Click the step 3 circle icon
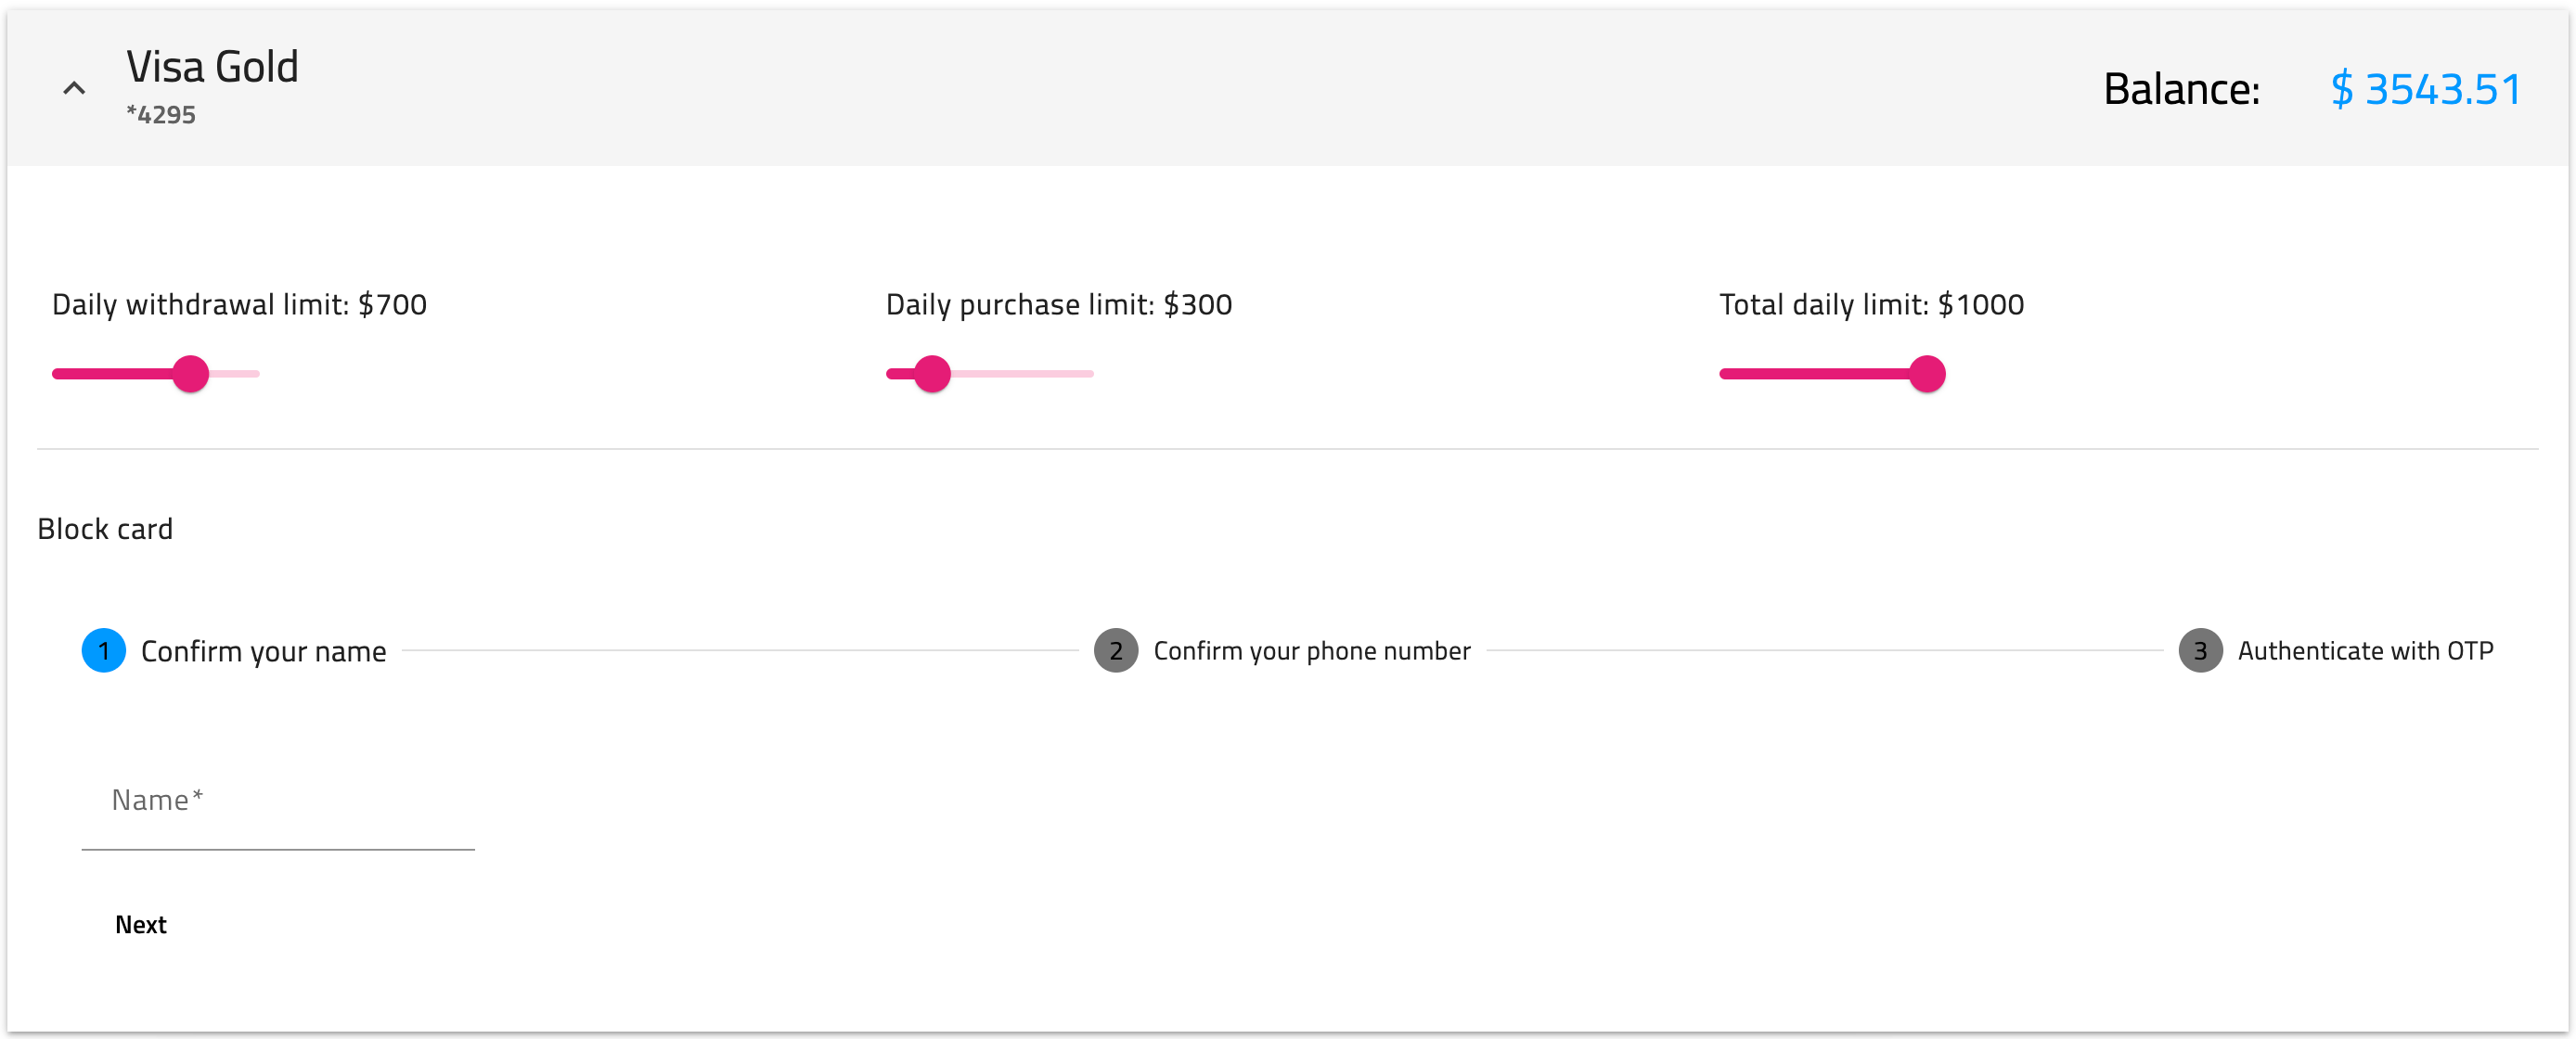Screen dimensions: 2576x1039 coord(2199,651)
